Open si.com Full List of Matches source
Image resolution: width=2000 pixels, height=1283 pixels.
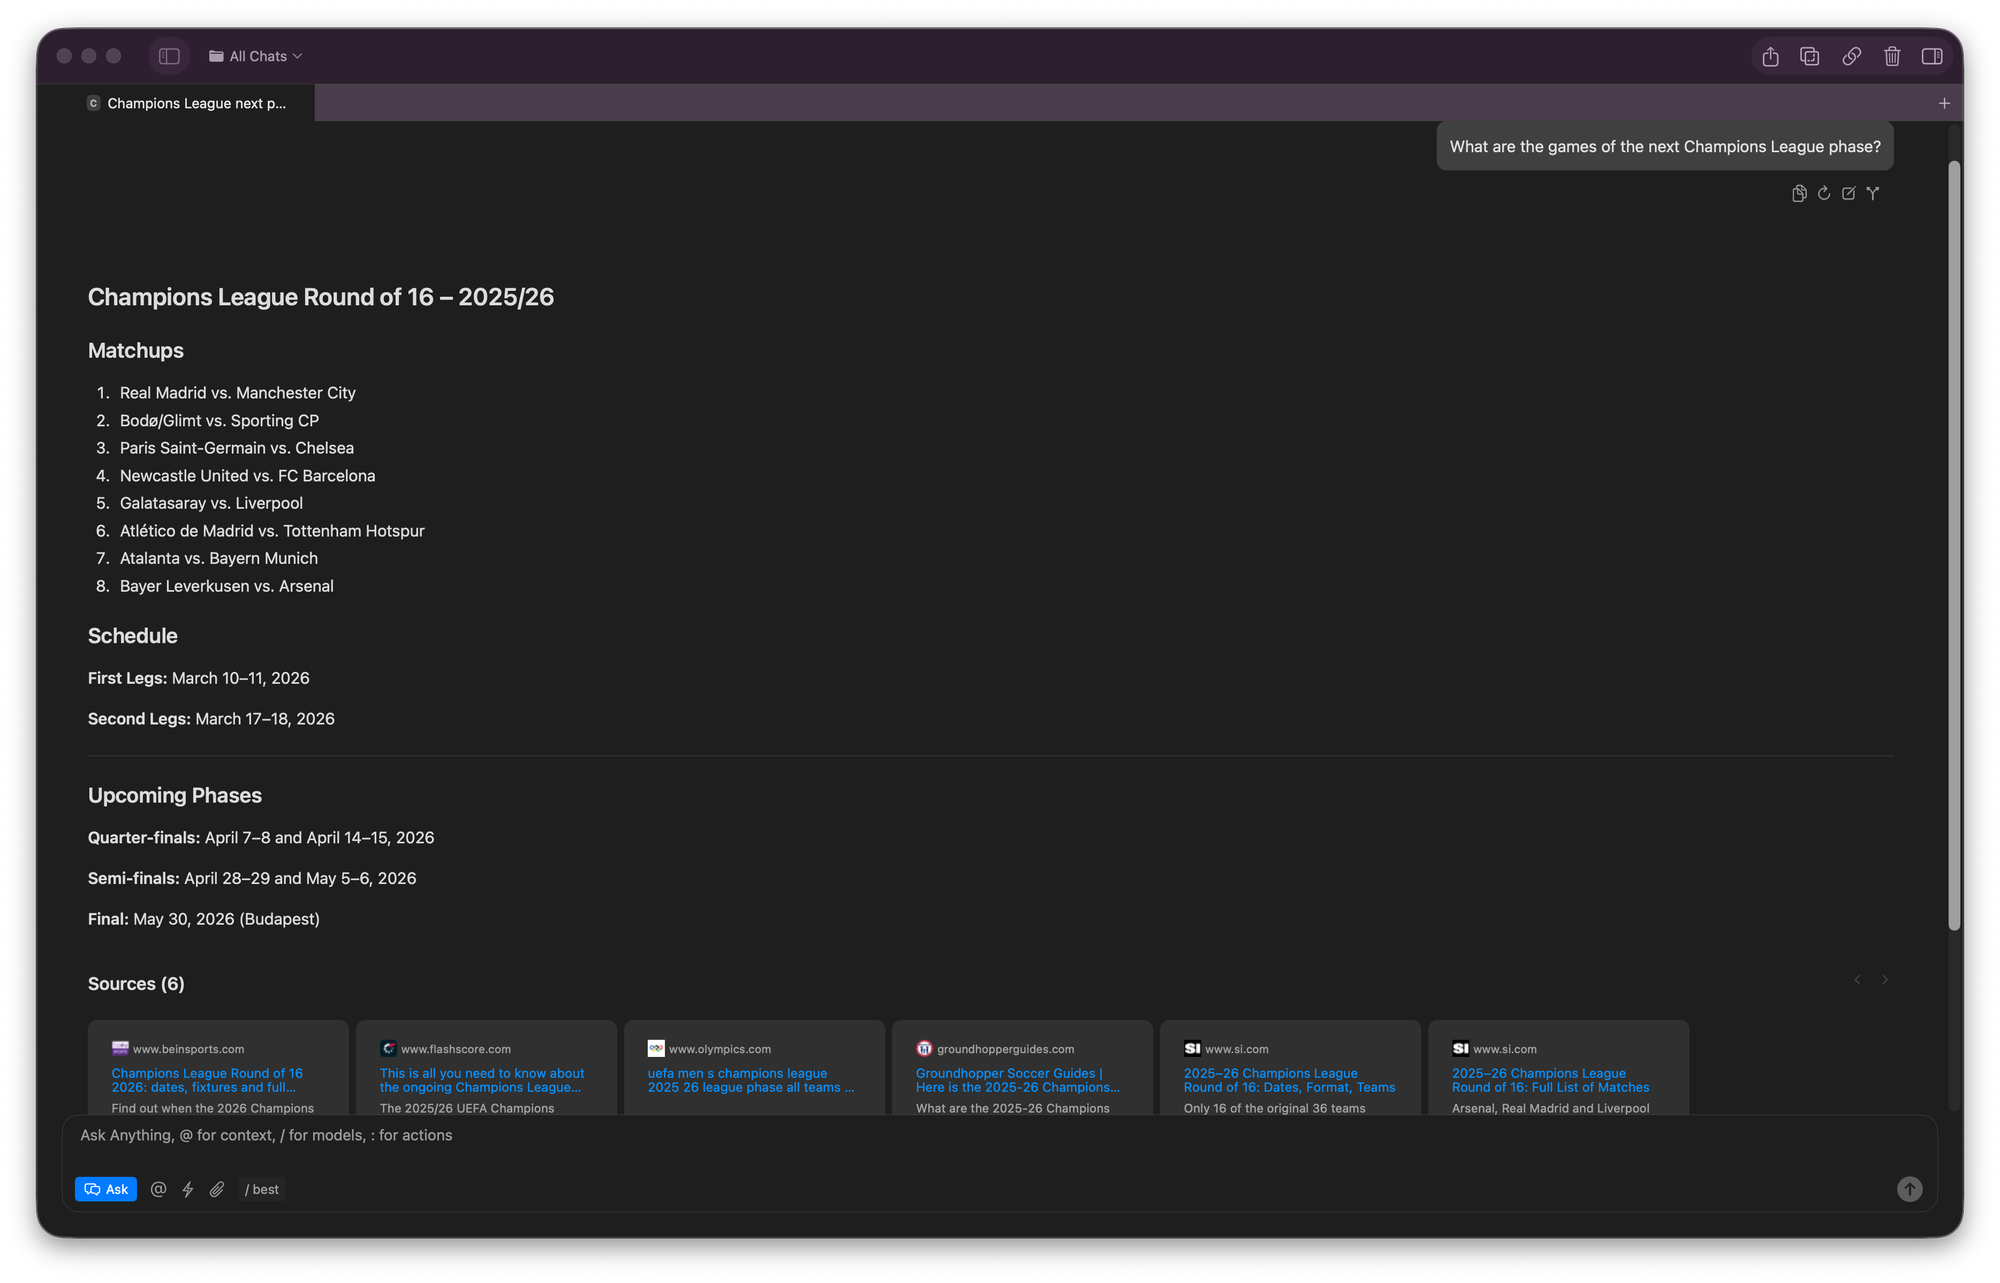coord(1550,1080)
